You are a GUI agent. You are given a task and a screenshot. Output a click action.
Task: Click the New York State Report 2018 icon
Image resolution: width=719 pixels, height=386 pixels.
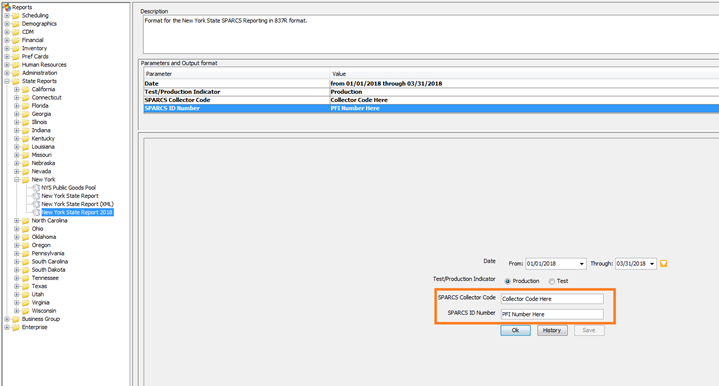[x=36, y=213]
